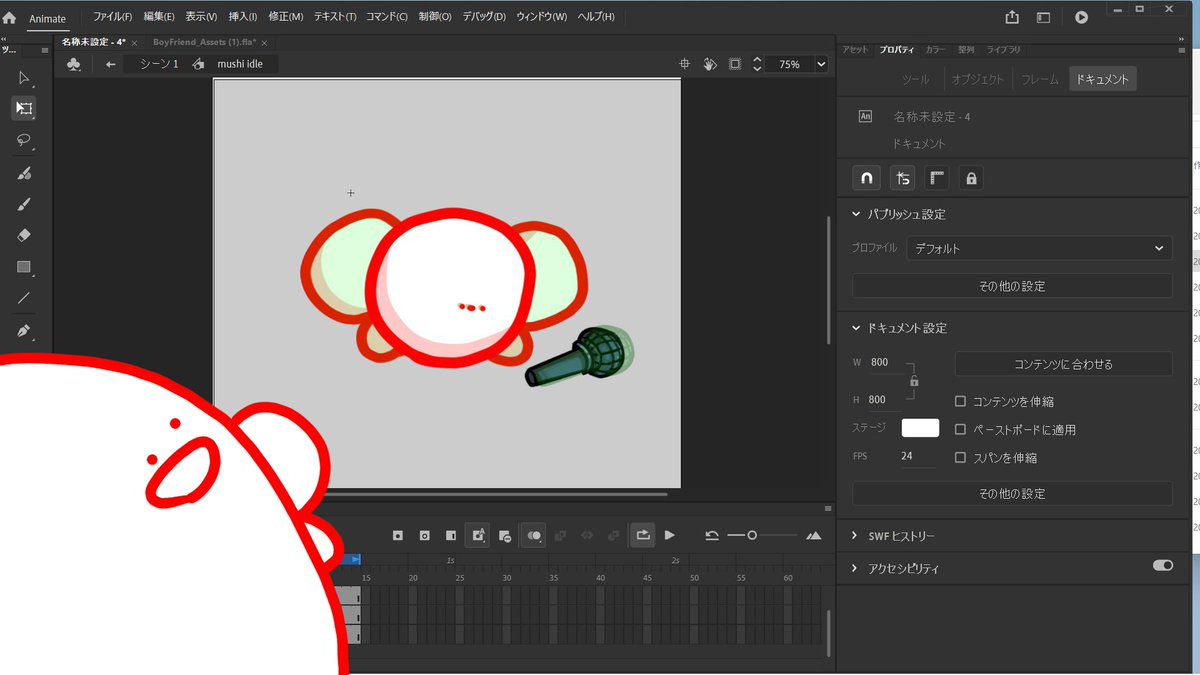1200x675 pixels.
Task: Click the FPS value 24 field
Action: [x=918, y=456]
